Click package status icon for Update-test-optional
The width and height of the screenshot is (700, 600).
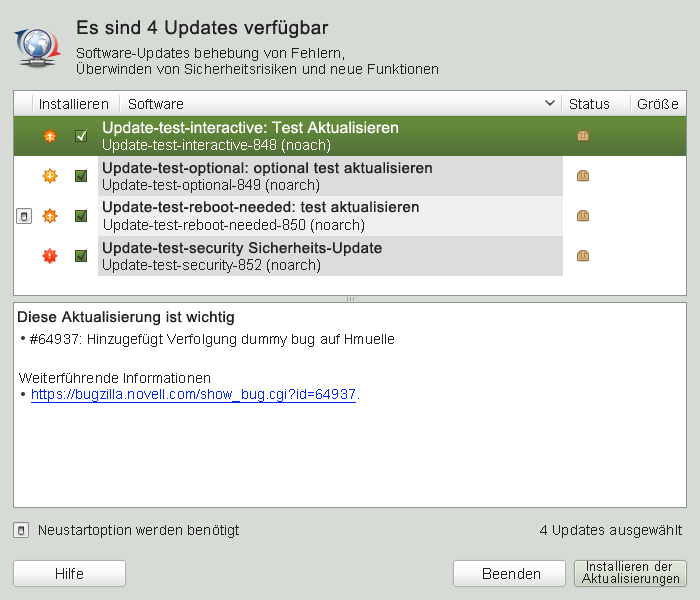click(x=583, y=176)
